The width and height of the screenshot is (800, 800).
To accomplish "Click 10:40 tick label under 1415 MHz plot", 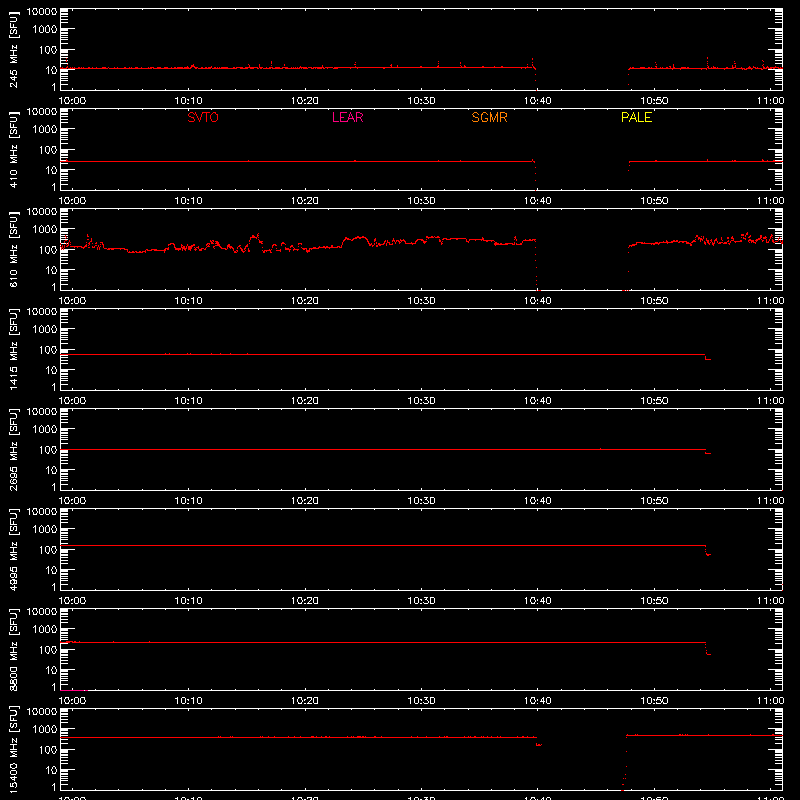I will point(537,401).
